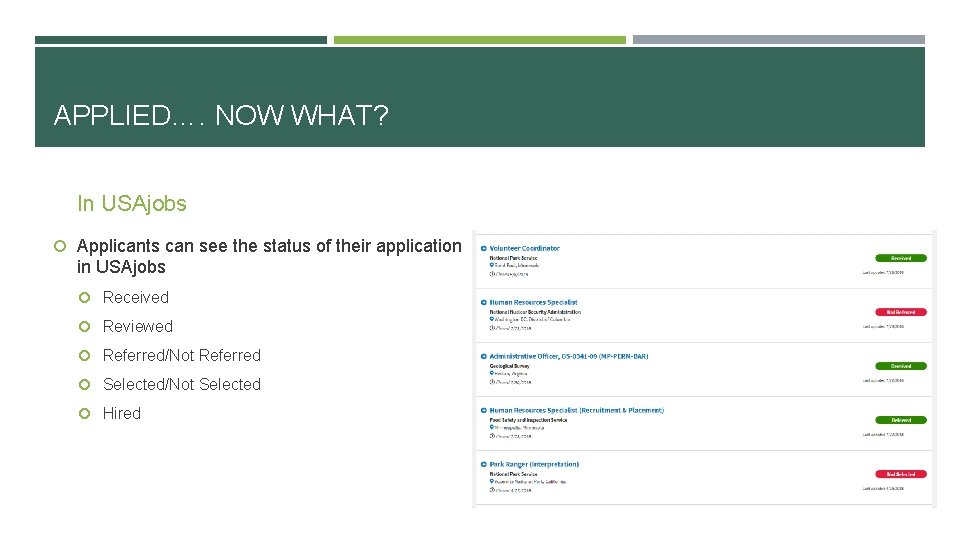Select the closed date under Volunteer Coordinator

point(513,274)
